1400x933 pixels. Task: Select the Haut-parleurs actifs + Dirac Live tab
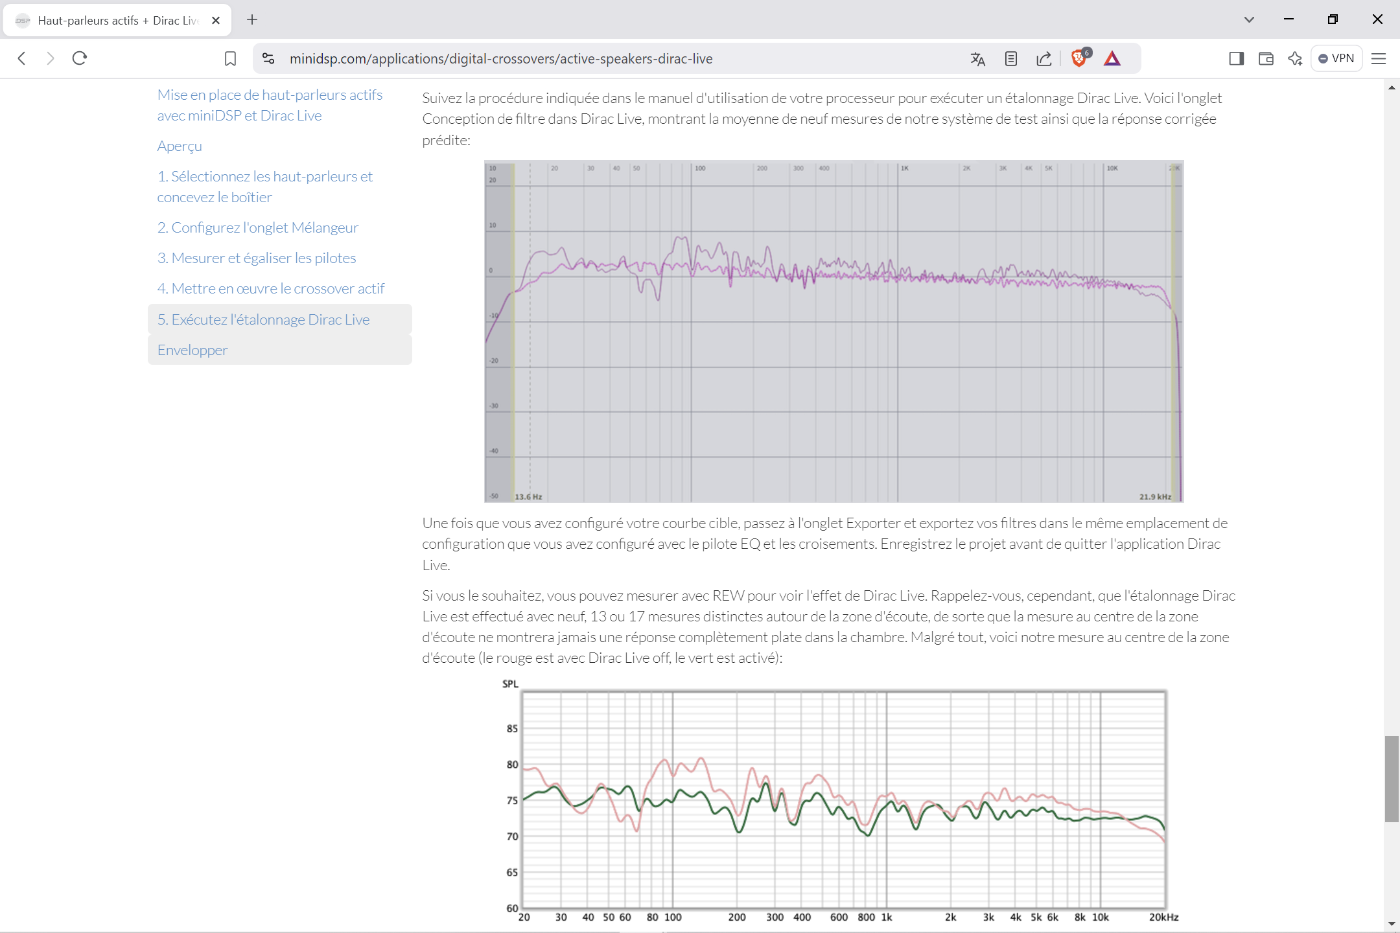[x=117, y=20]
